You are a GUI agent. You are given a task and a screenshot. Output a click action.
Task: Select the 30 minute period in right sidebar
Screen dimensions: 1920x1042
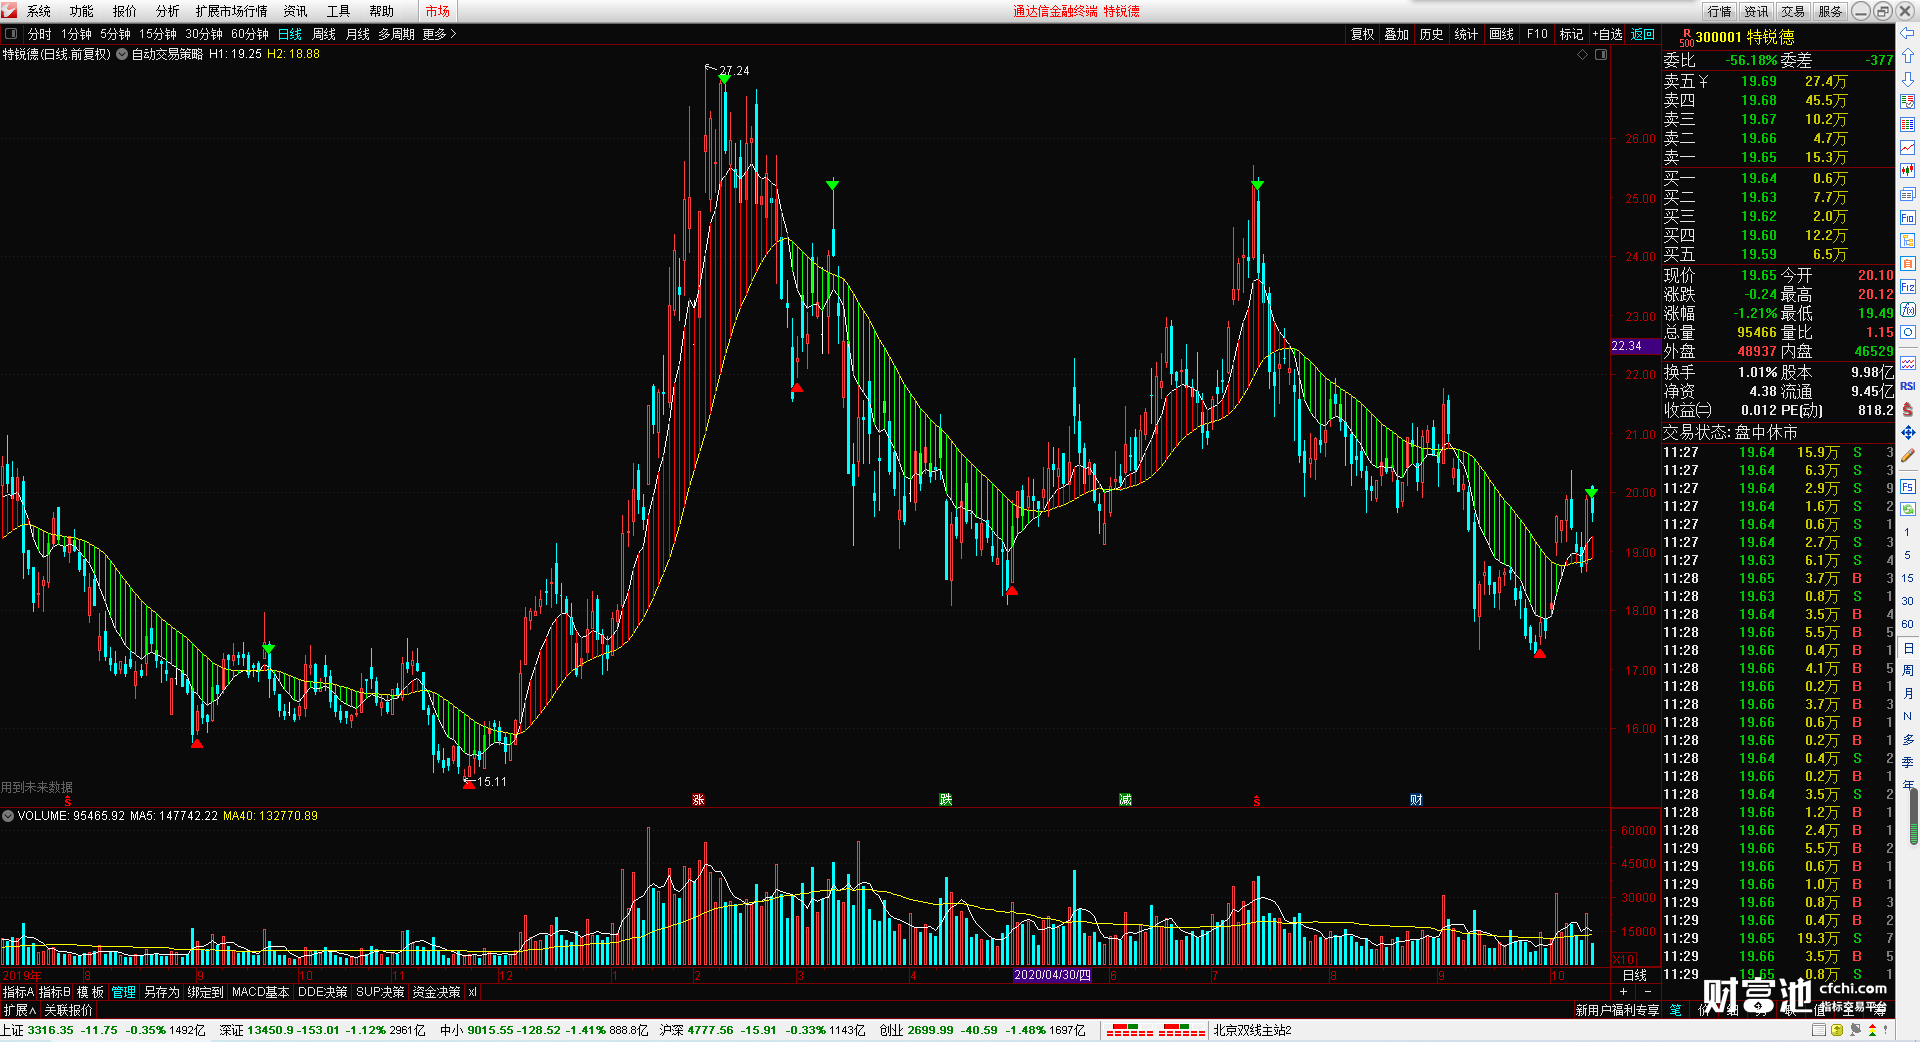tap(1907, 601)
